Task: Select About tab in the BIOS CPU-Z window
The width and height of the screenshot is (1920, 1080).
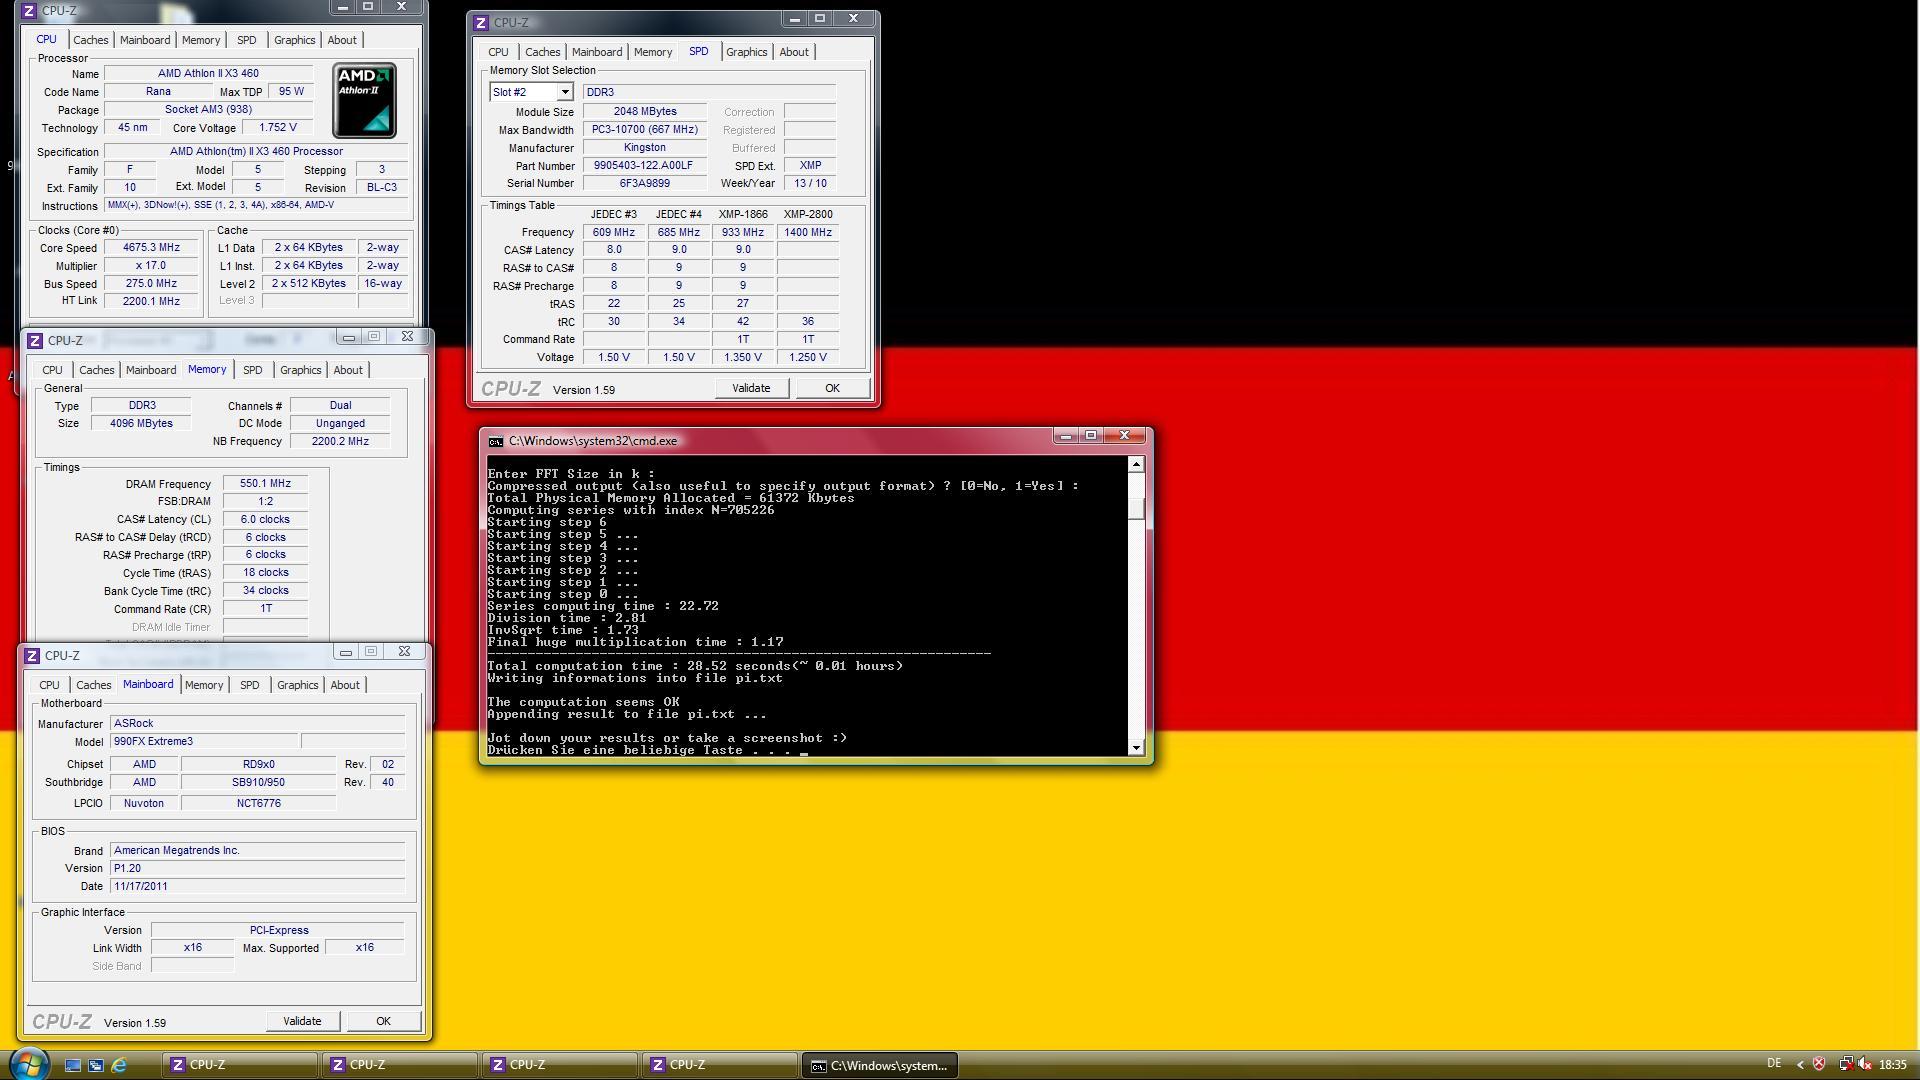Action: pos(345,685)
